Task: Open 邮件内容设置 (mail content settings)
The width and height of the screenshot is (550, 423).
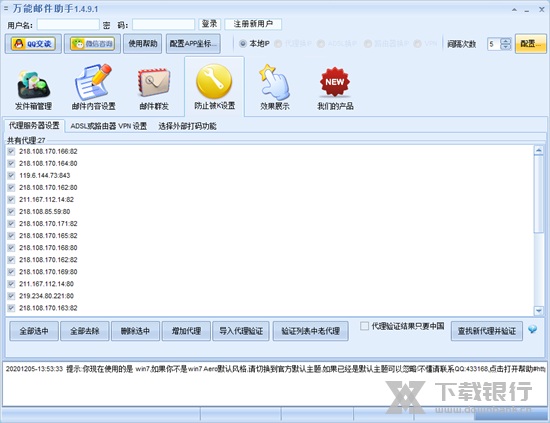Action: [x=93, y=88]
